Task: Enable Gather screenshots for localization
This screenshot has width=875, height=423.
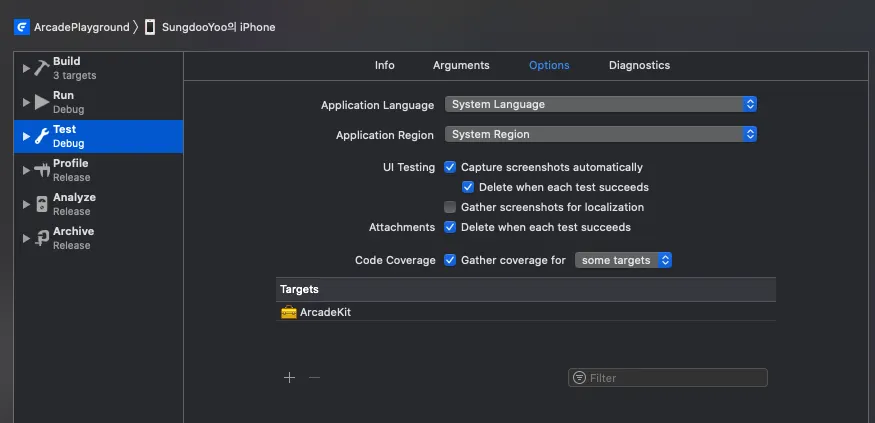Action: click(450, 207)
